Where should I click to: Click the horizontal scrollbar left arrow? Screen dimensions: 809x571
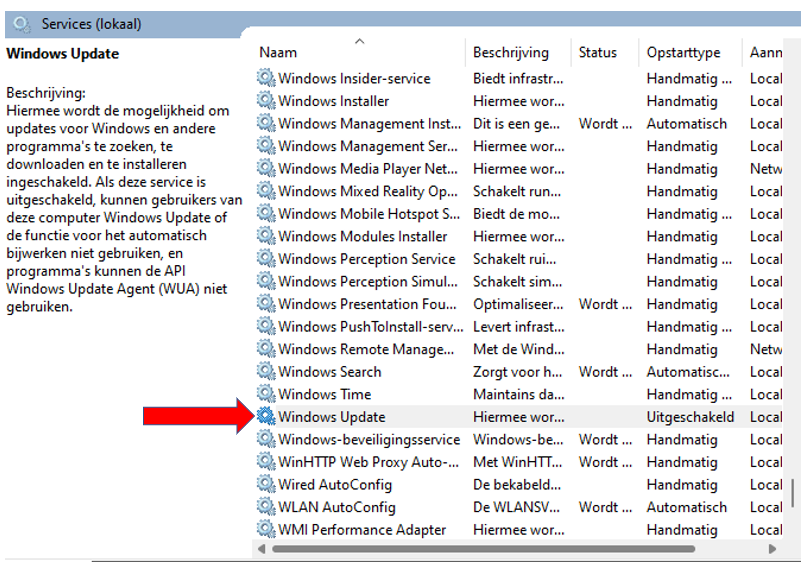point(262,549)
